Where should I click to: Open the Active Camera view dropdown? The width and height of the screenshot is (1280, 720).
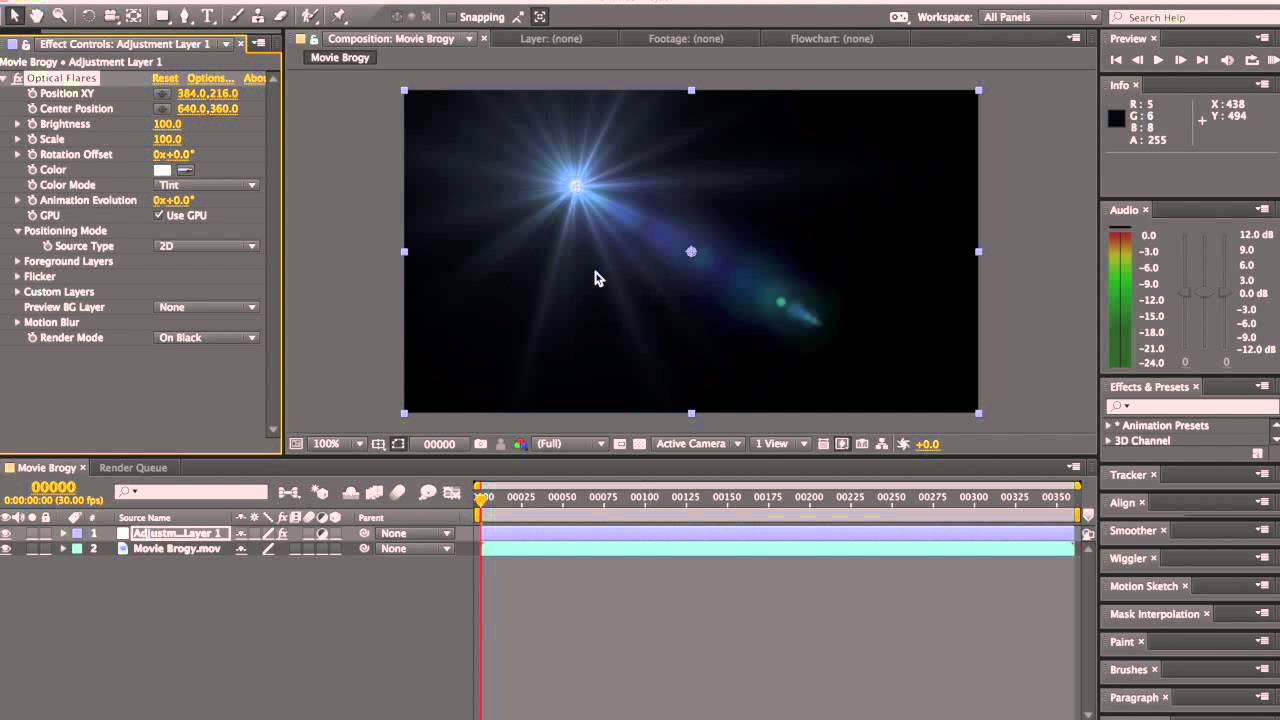[x=699, y=444]
